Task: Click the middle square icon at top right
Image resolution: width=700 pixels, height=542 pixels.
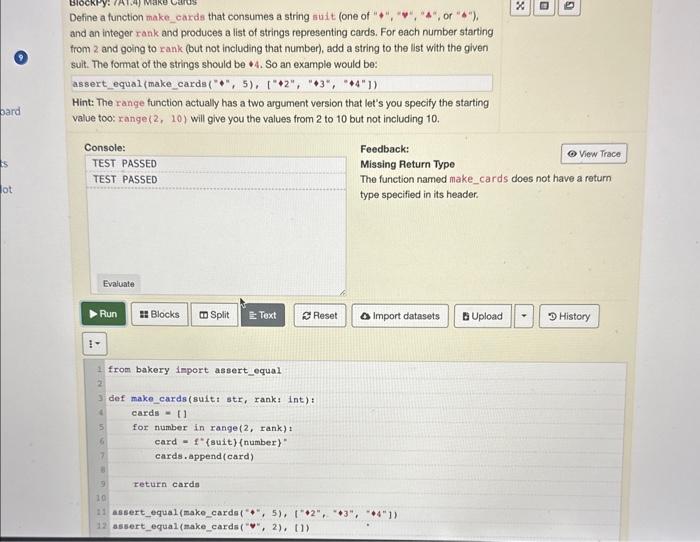Action: [544, 6]
